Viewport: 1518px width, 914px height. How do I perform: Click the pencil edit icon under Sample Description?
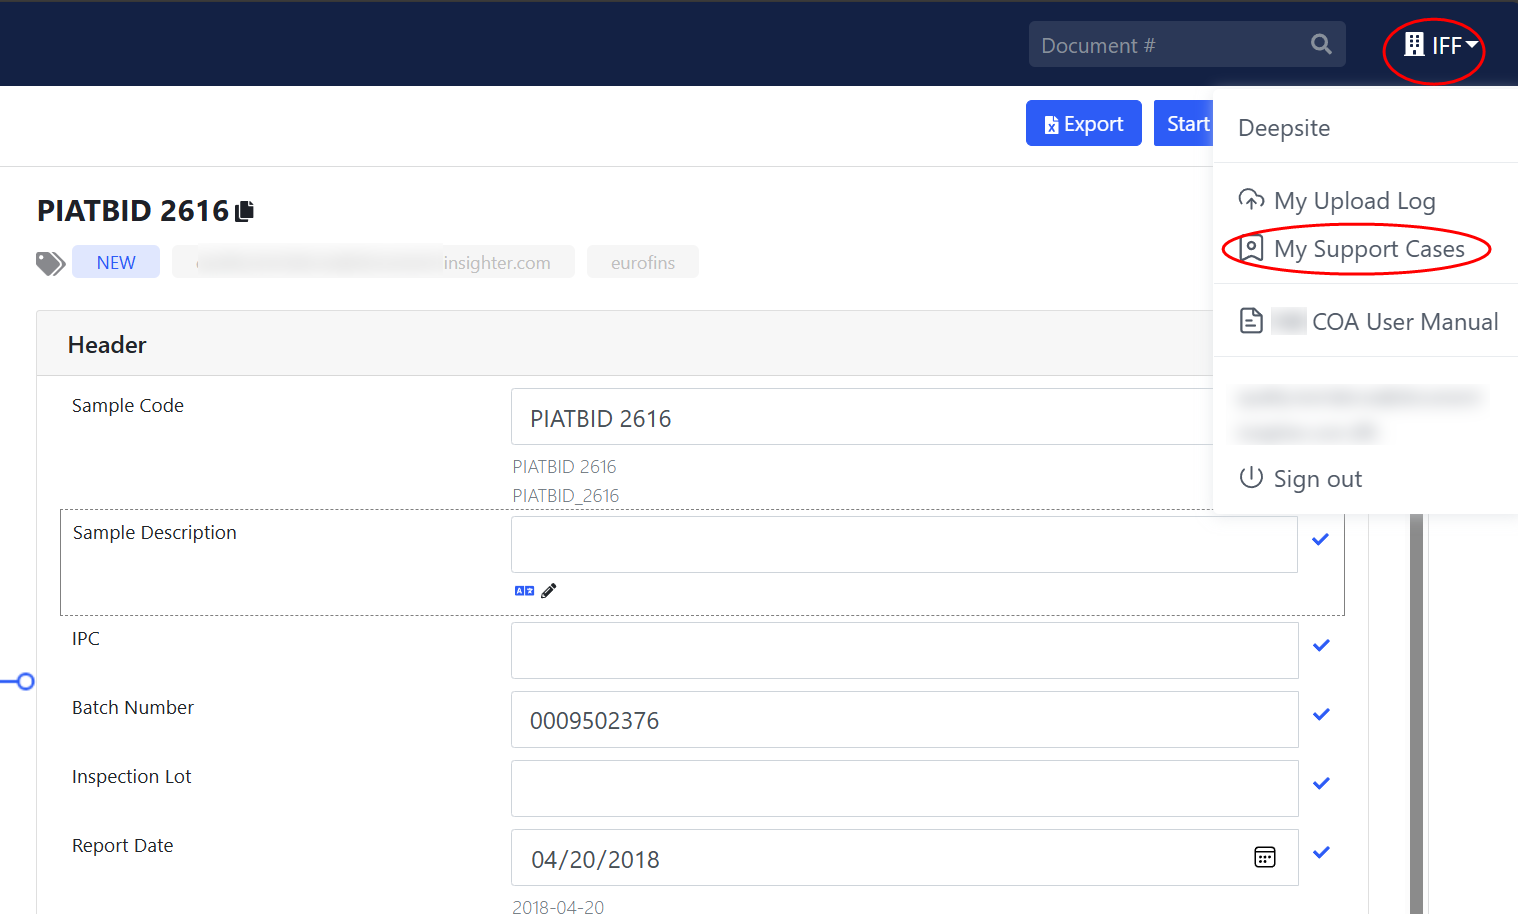[549, 591]
